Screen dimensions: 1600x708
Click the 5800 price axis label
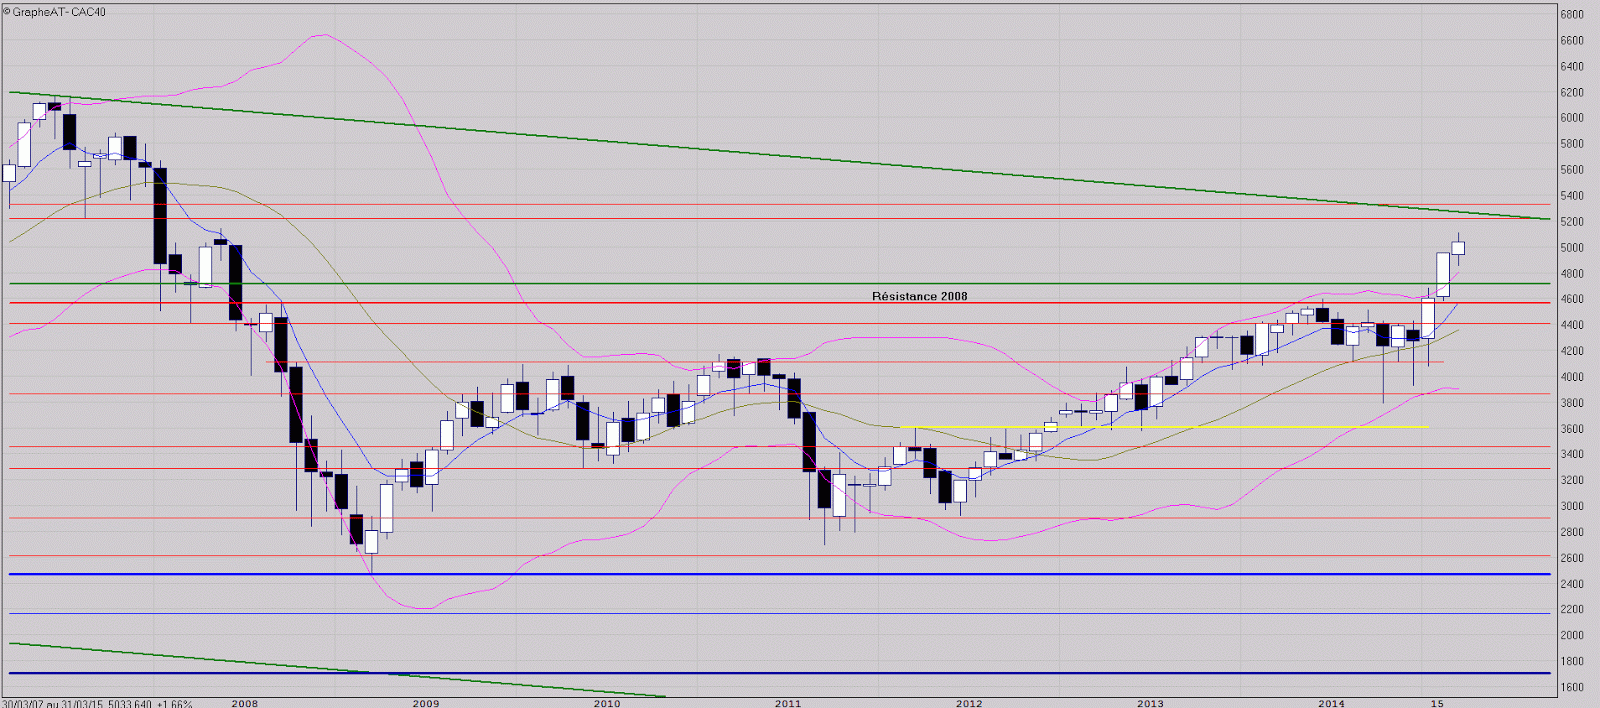pos(1572,144)
